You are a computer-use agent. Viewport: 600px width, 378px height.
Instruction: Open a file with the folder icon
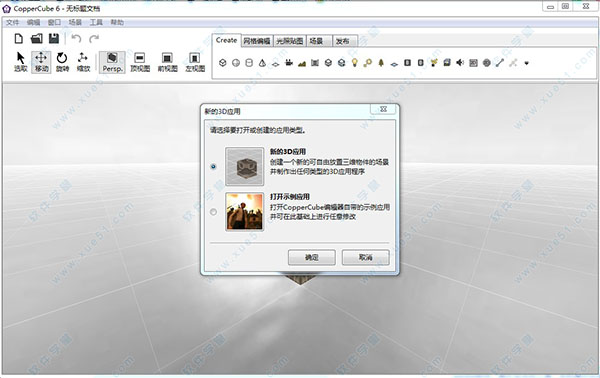click(36, 39)
